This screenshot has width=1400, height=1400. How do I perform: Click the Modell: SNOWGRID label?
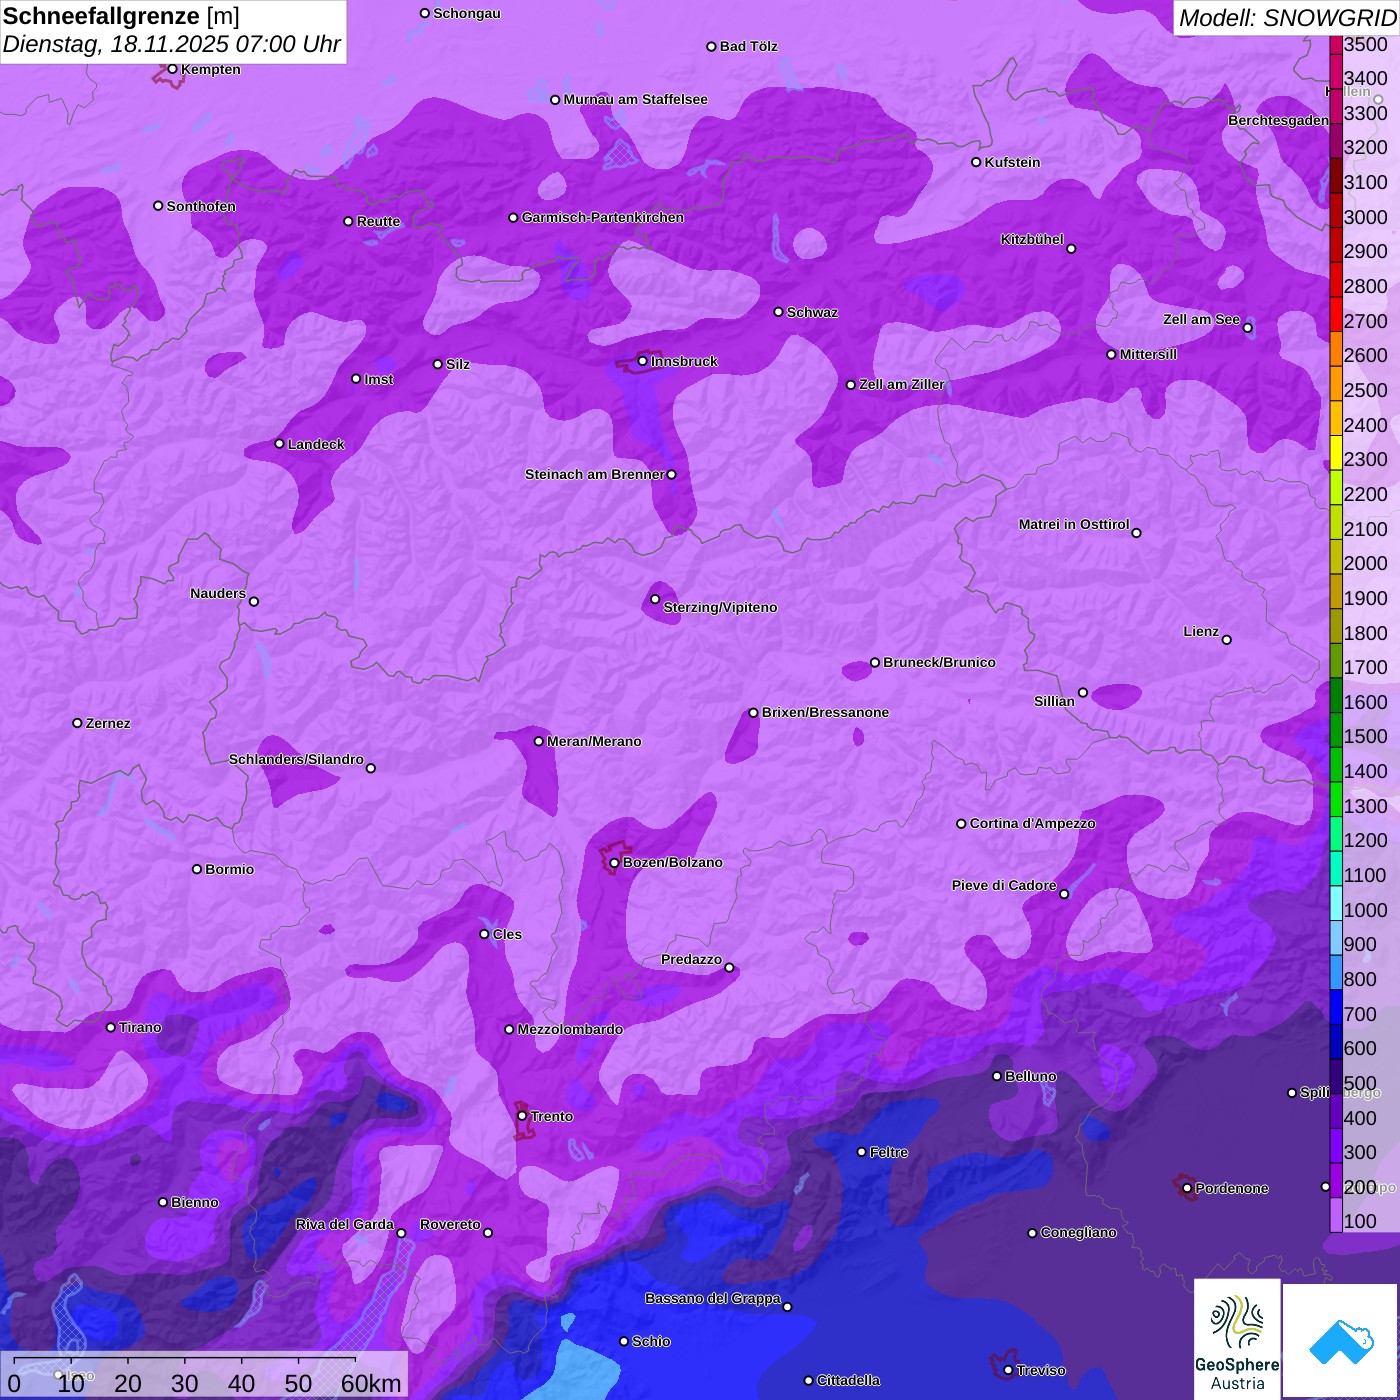click(1287, 17)
